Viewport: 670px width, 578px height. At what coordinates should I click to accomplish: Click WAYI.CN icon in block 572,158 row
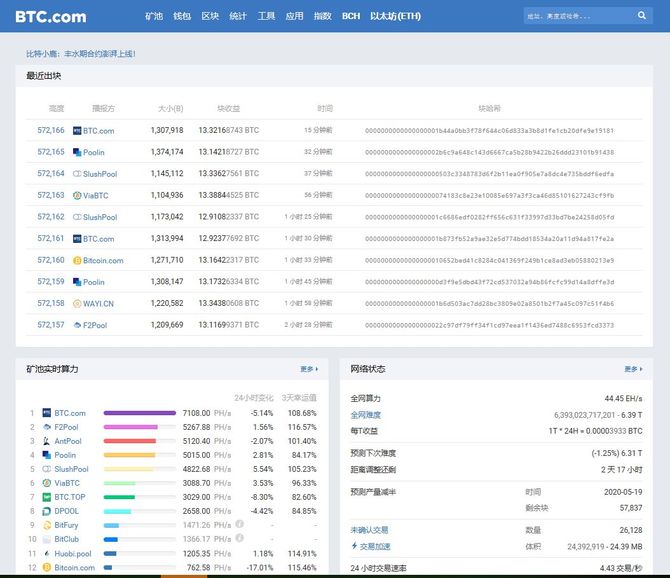coord(77,304)
